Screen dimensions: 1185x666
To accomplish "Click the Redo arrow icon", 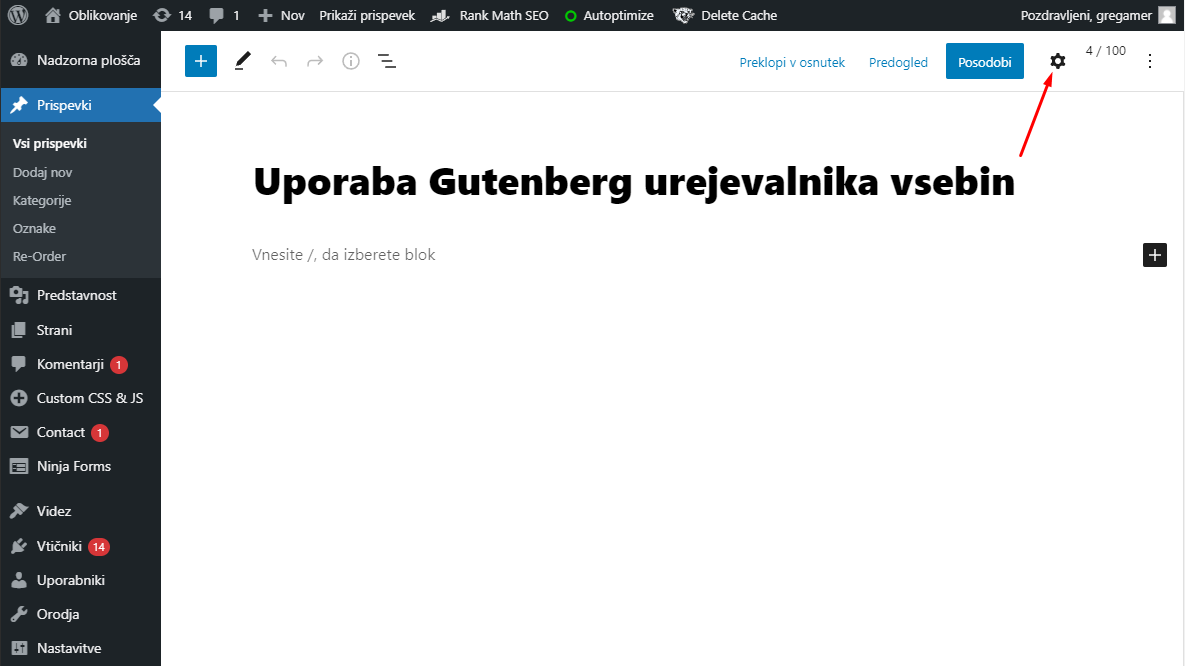I will (315, 61).
